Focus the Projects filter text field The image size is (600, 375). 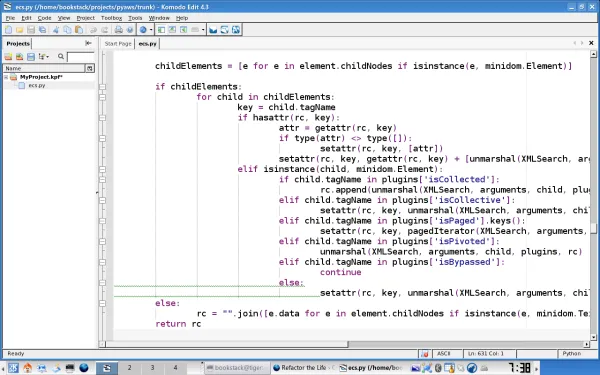[x=80, y=57]
